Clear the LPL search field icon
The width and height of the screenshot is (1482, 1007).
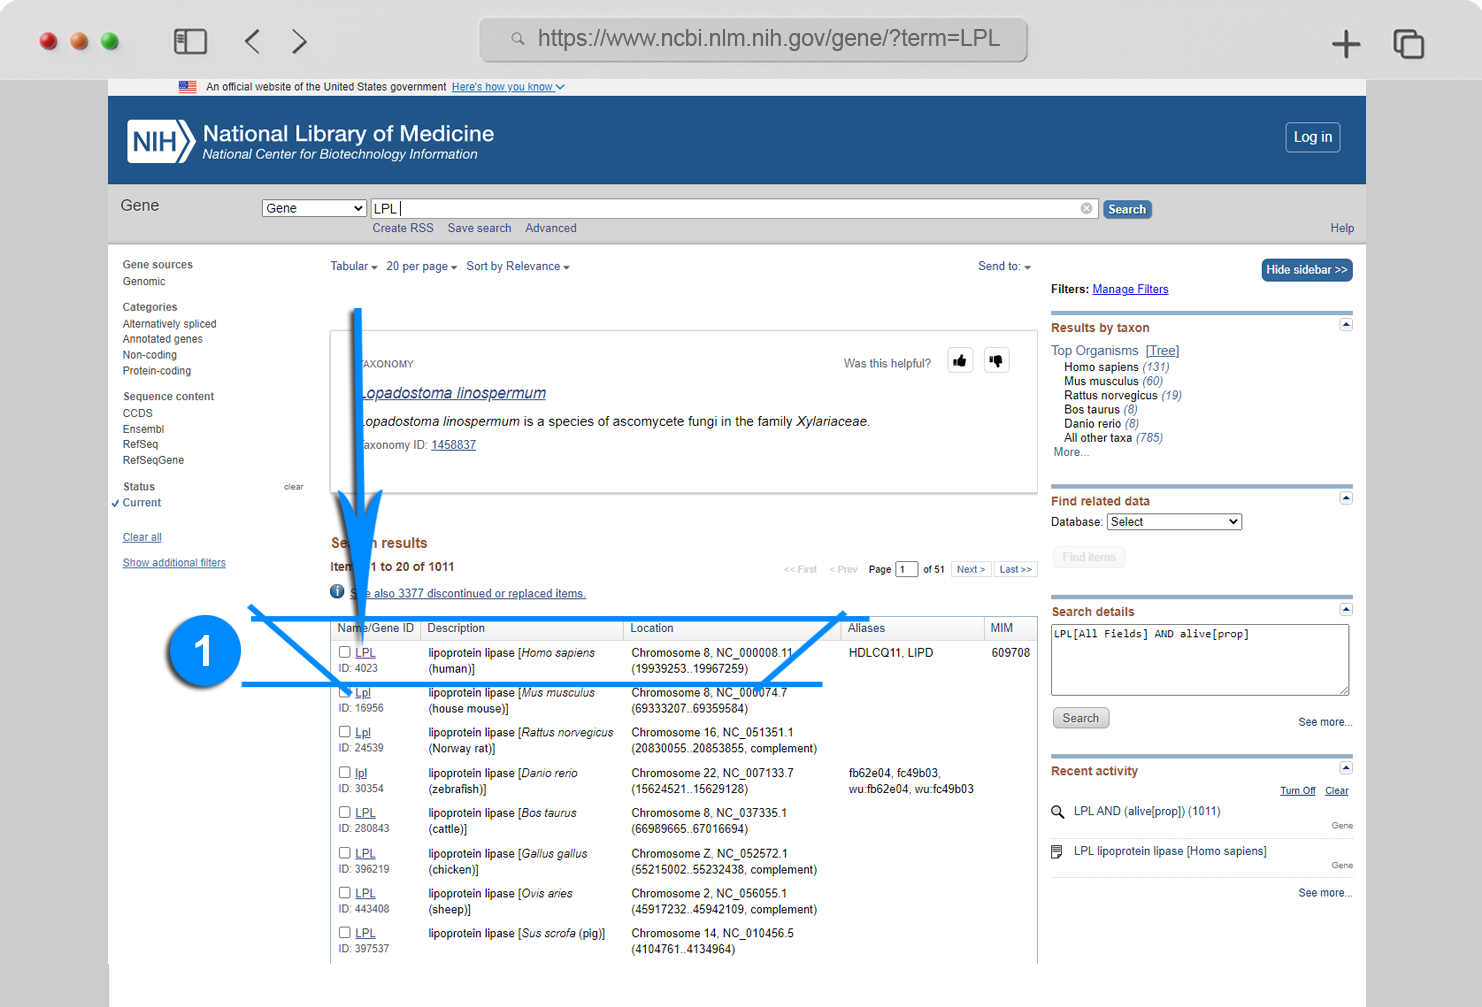click(x=1086, y=208)
